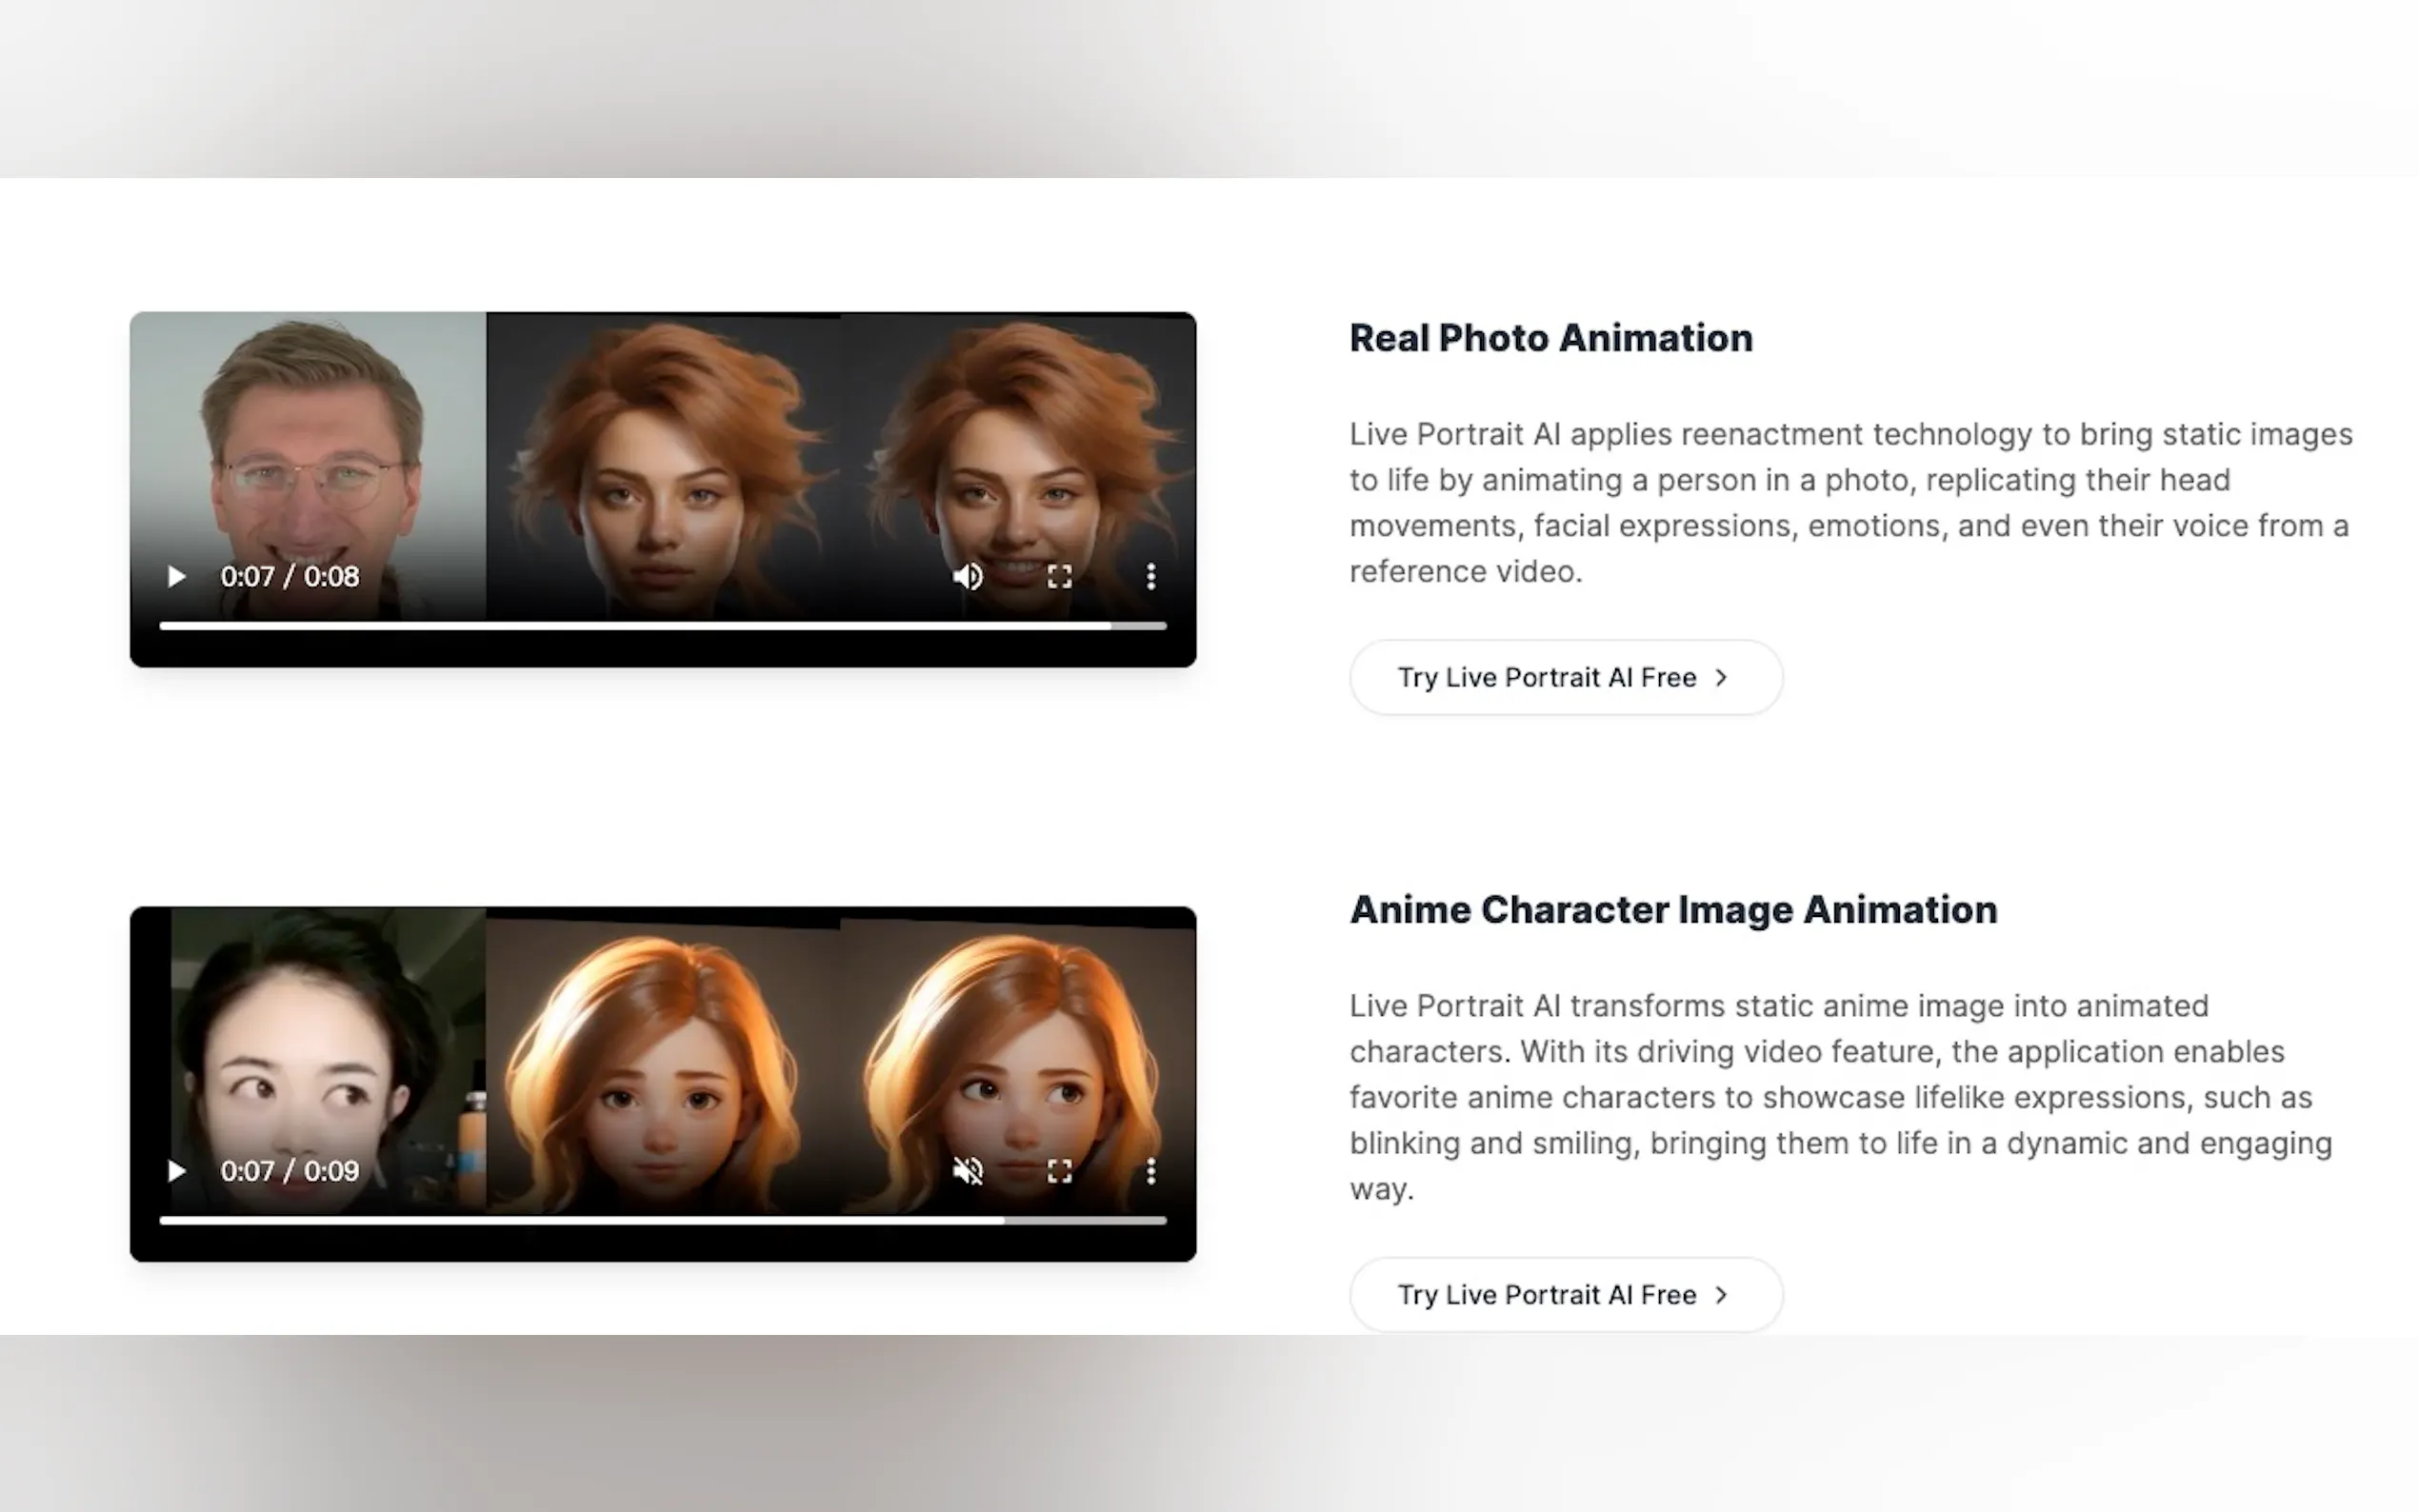Enter fullscreen on the anime video
Viewport: 2419px width, 1512px height.
pos(1059,1171)
